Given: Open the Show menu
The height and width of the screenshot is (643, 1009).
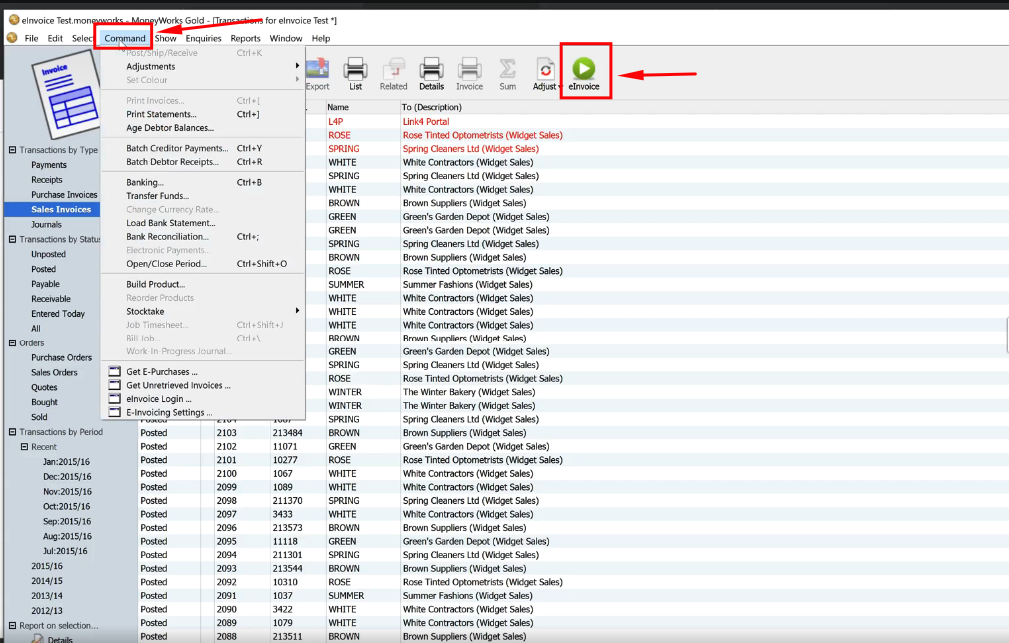Looking at the screenshot, I should click(x=165, y=38).
